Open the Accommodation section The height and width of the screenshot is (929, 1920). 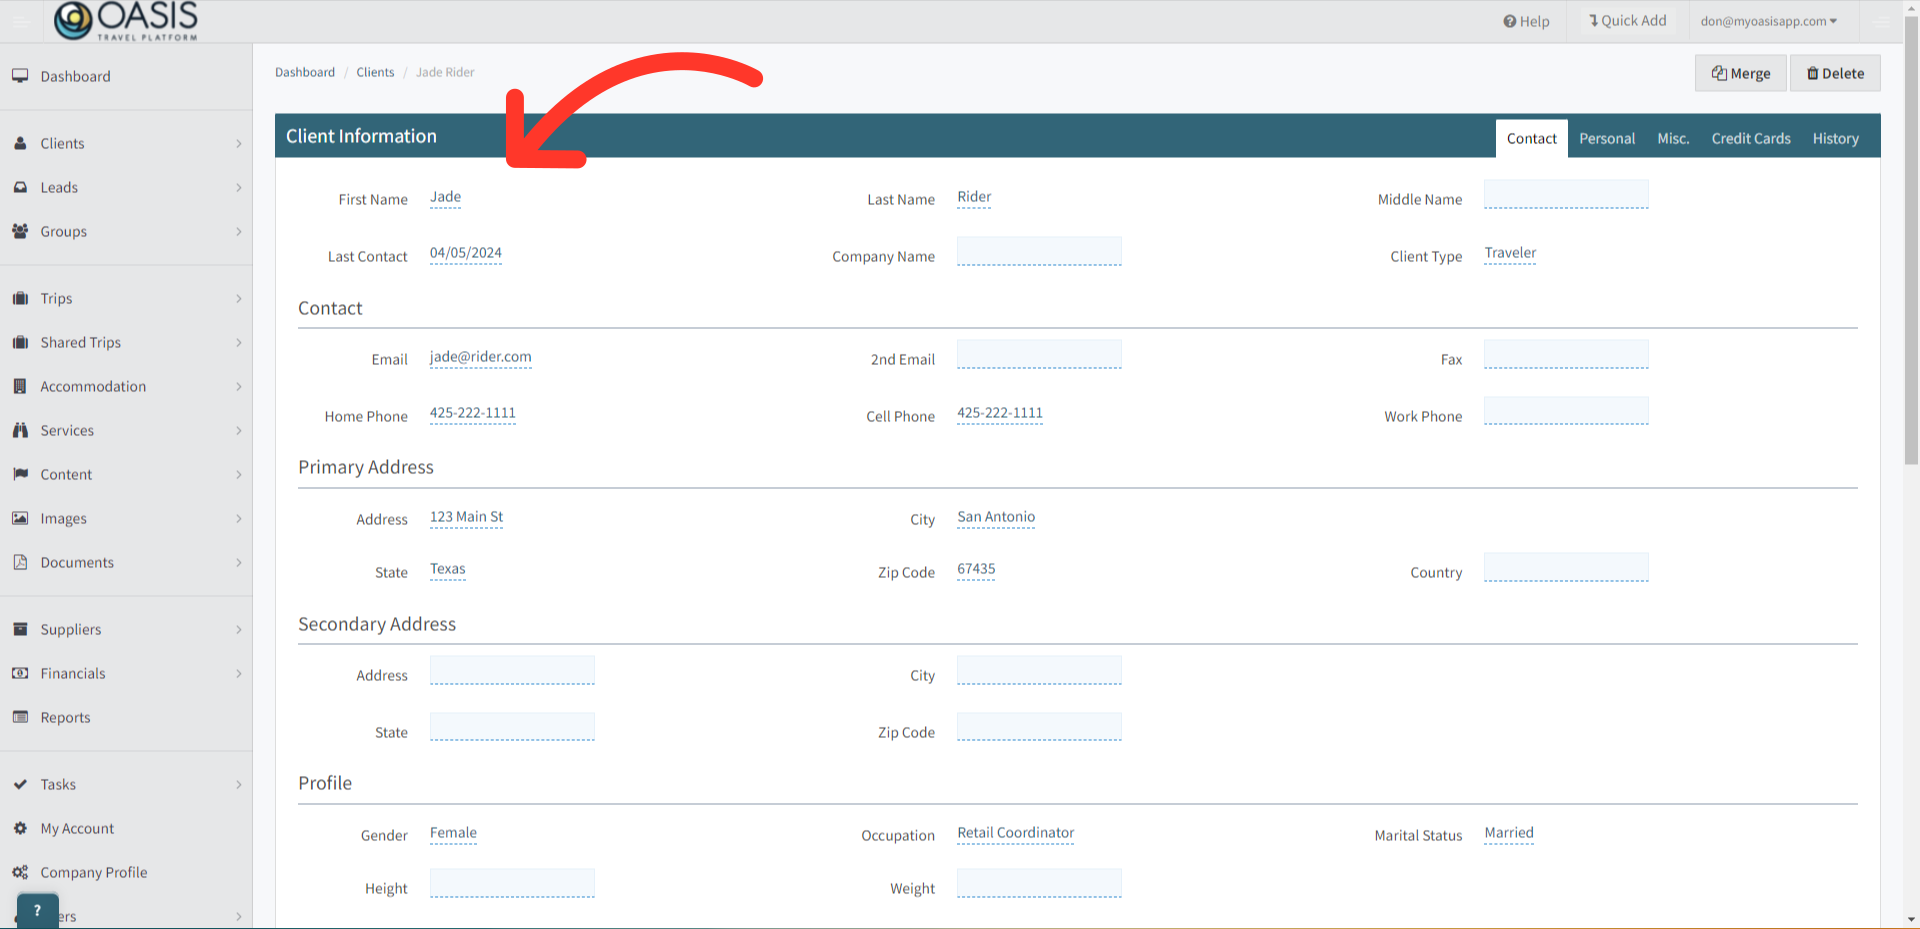coord(92,386)
